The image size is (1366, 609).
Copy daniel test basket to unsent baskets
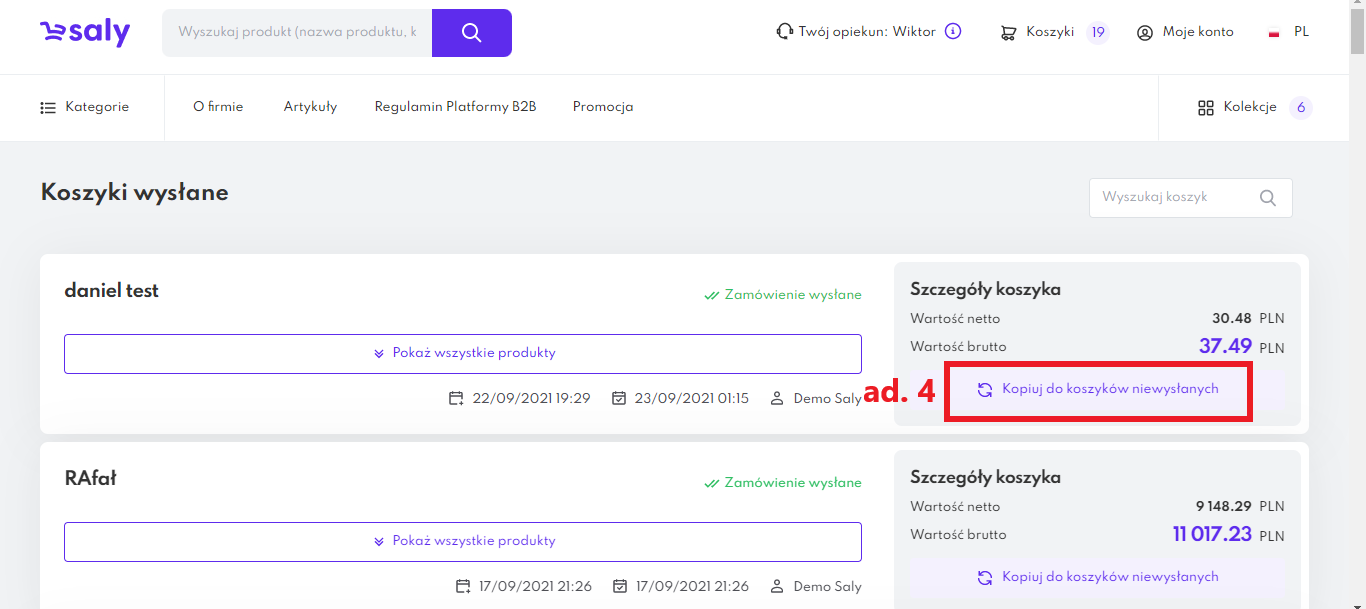[1098, 389]
